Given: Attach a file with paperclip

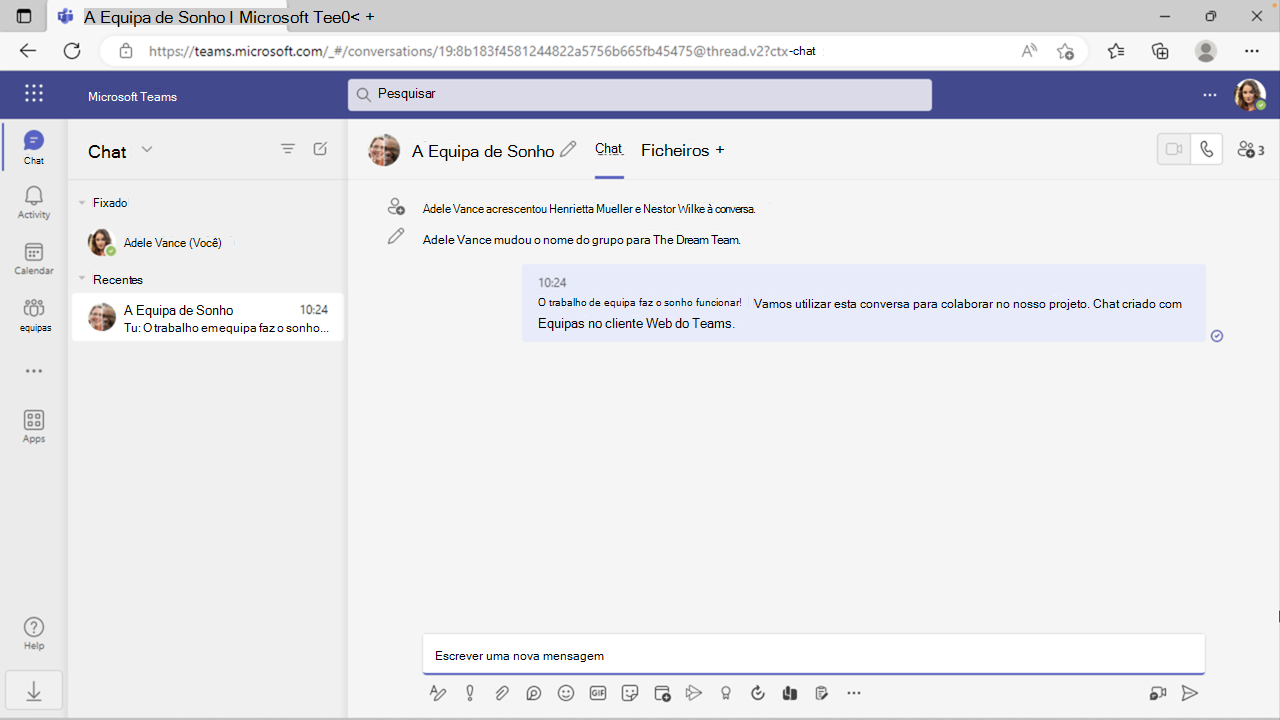Looking at the screenshot, I should [x=502, y=693].
